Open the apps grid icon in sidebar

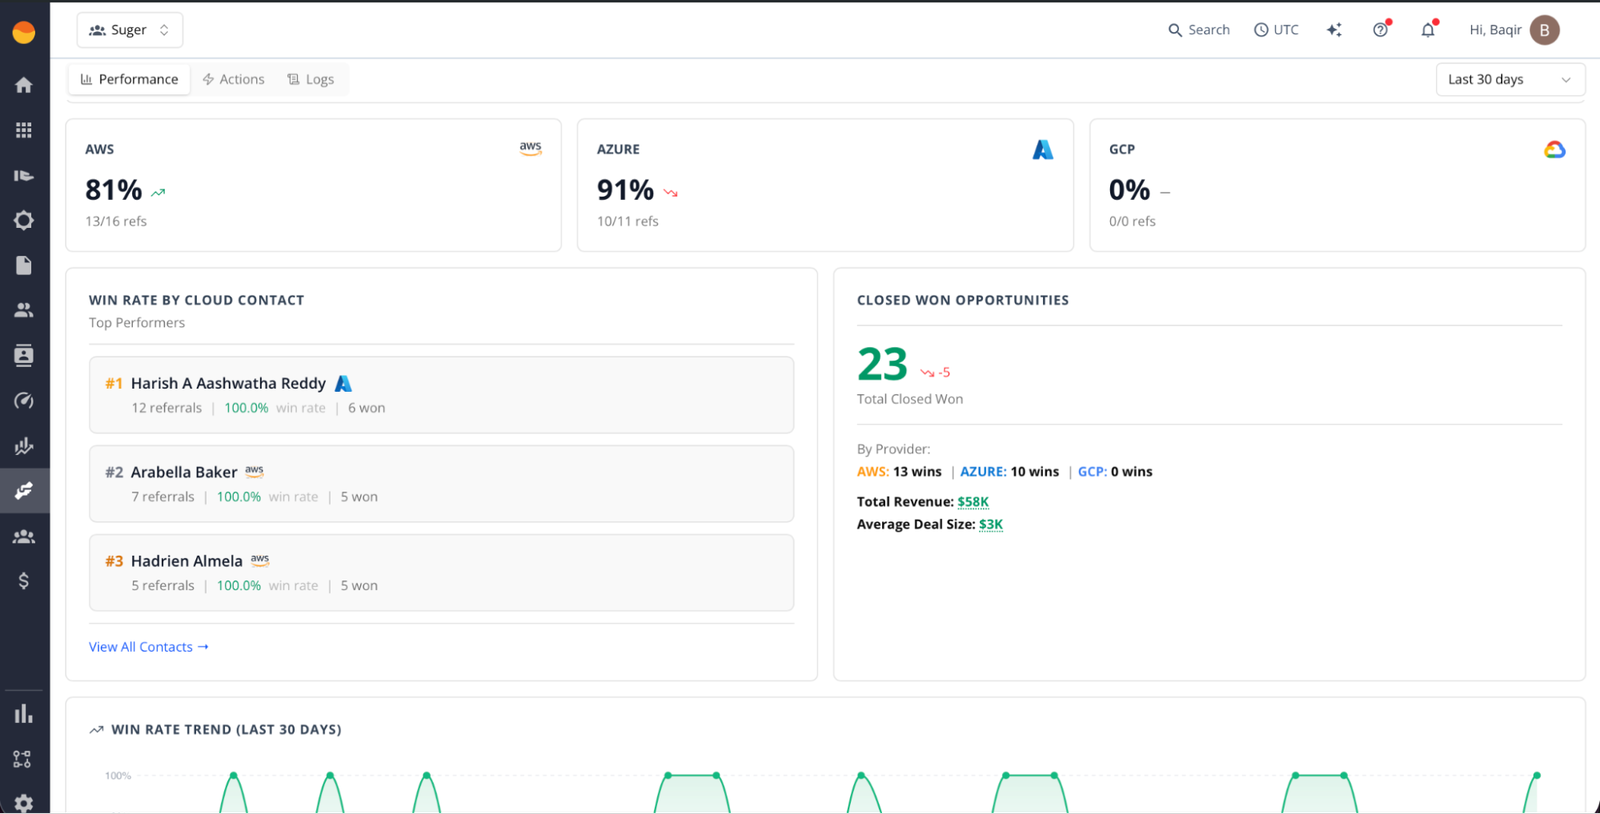(x=24, y=130)
